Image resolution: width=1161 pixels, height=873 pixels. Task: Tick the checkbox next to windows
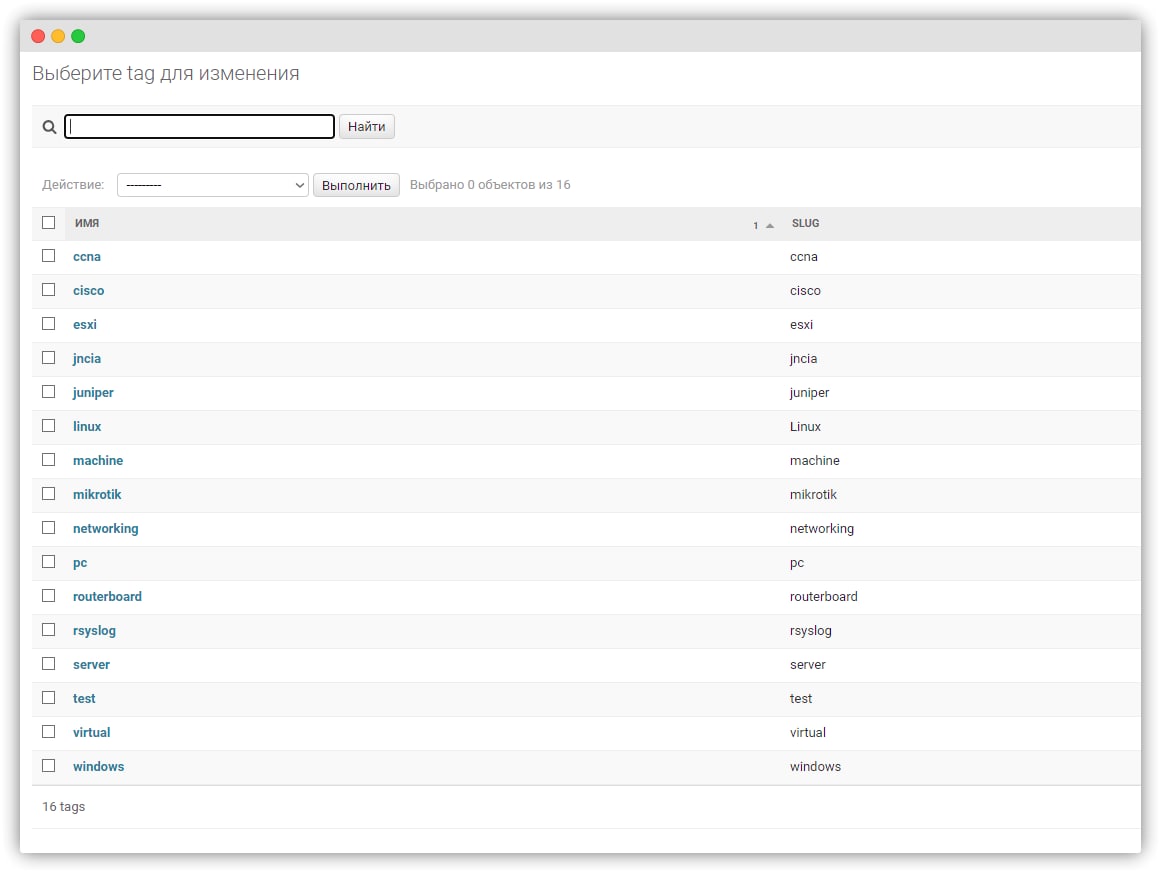pyautogui.click(x=48, y=766)
